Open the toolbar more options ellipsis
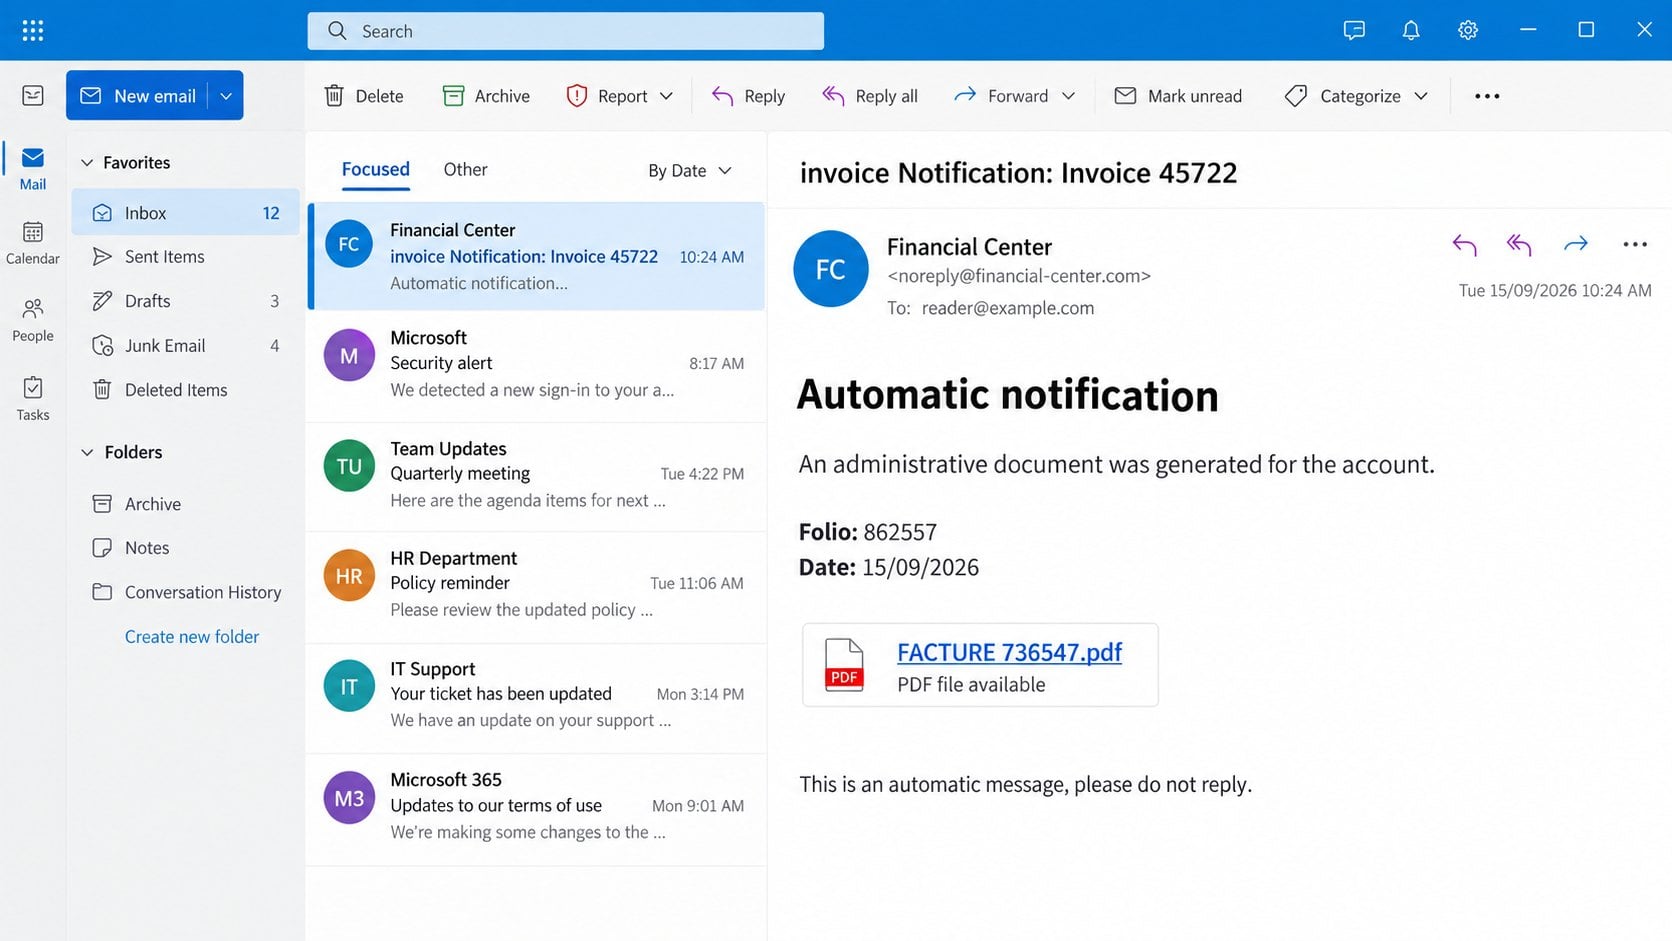The width and height of the screenshot is (1672, 941). pos(1487,96)
